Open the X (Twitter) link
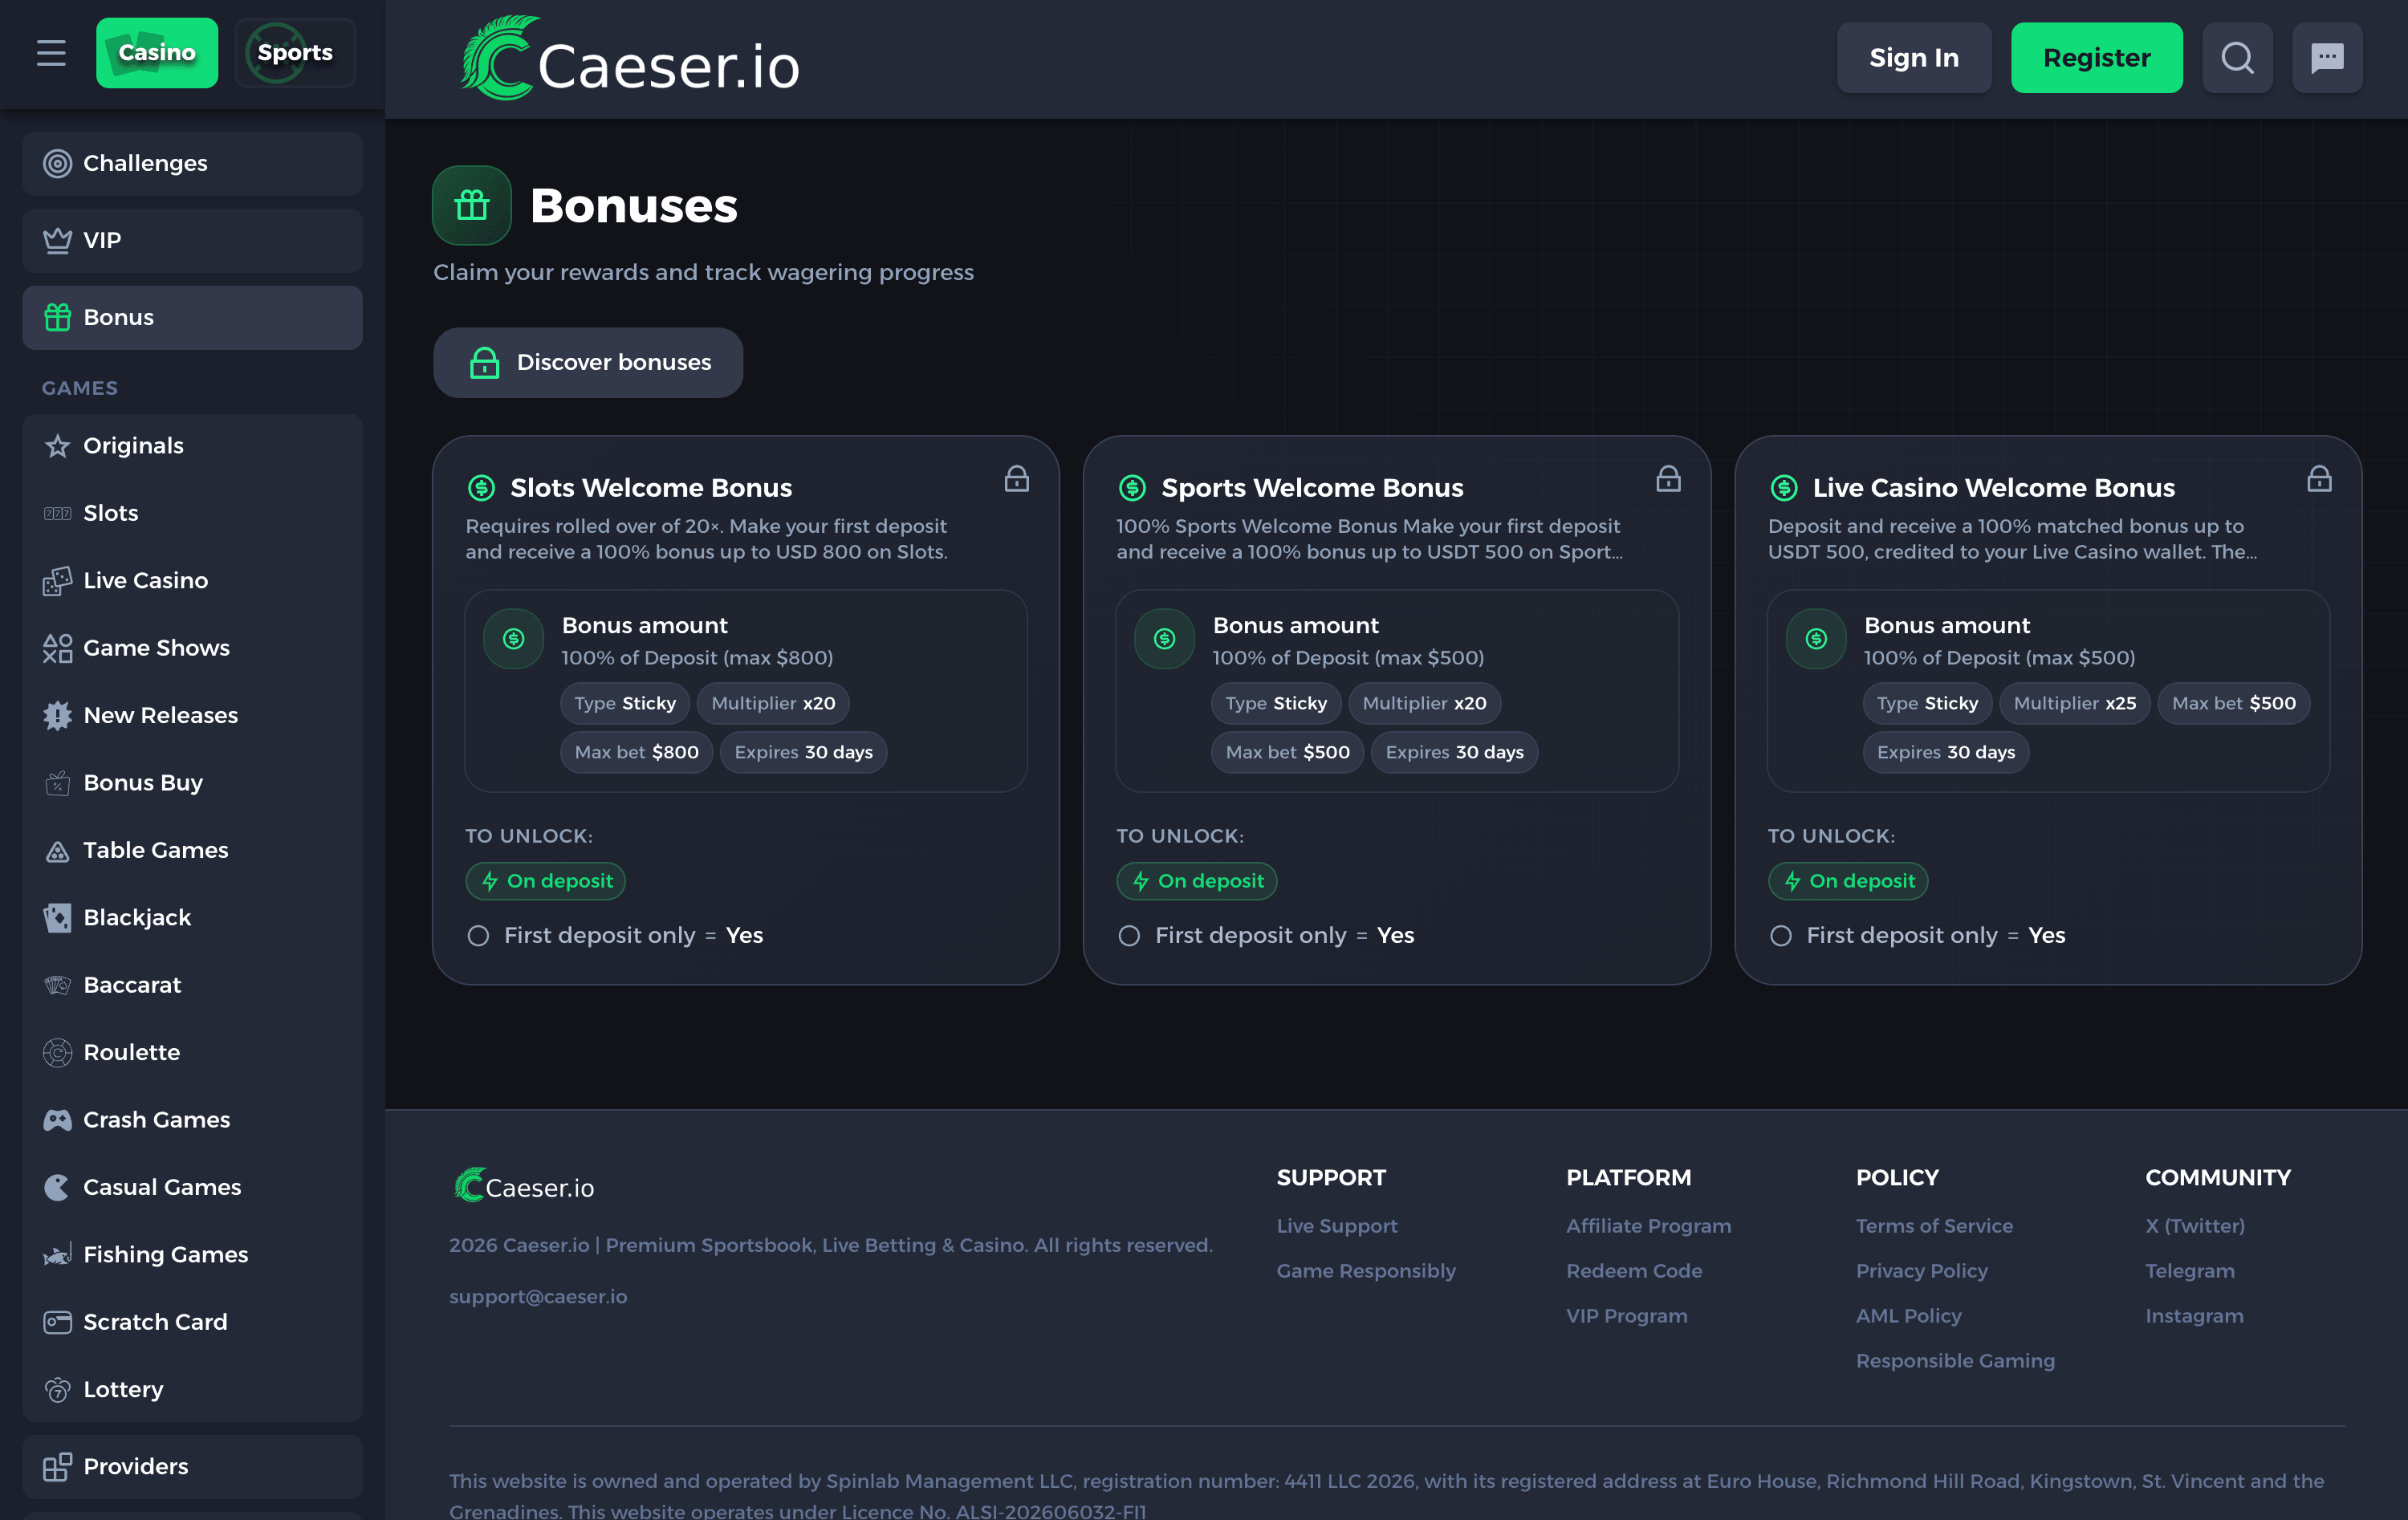Screen dimensions: 2408x1520 tap(2194, 1226)
